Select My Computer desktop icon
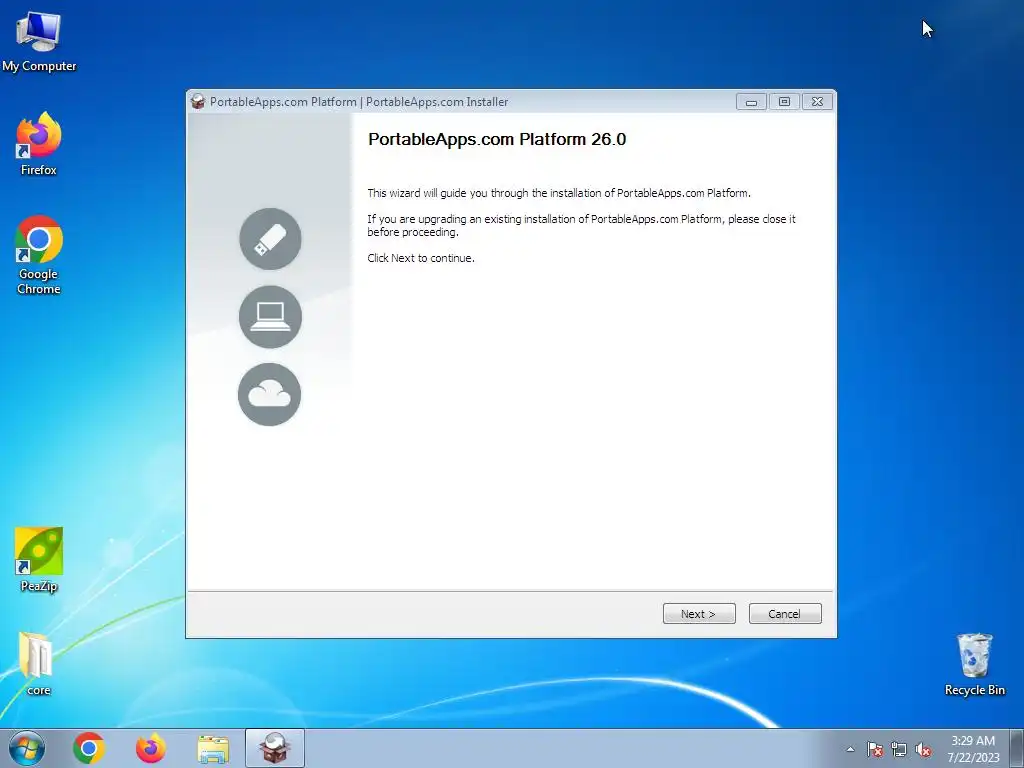The width and height of the screenshot is (1024, 768). click(39, 42)
